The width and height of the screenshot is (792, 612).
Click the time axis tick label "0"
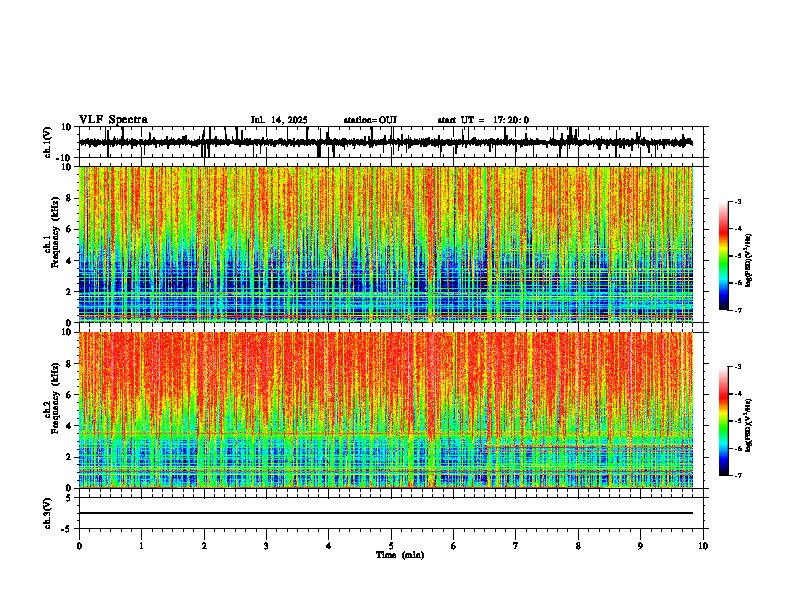pyautogui.click(x=79, y=546)
